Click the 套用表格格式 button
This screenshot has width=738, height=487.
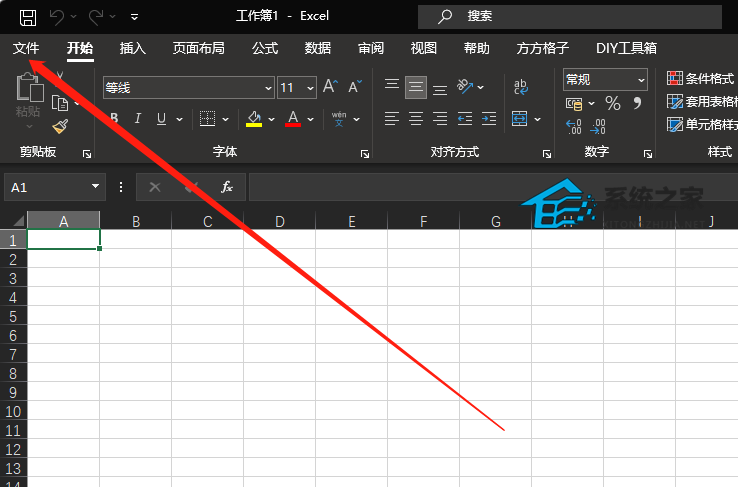point(702,102)
